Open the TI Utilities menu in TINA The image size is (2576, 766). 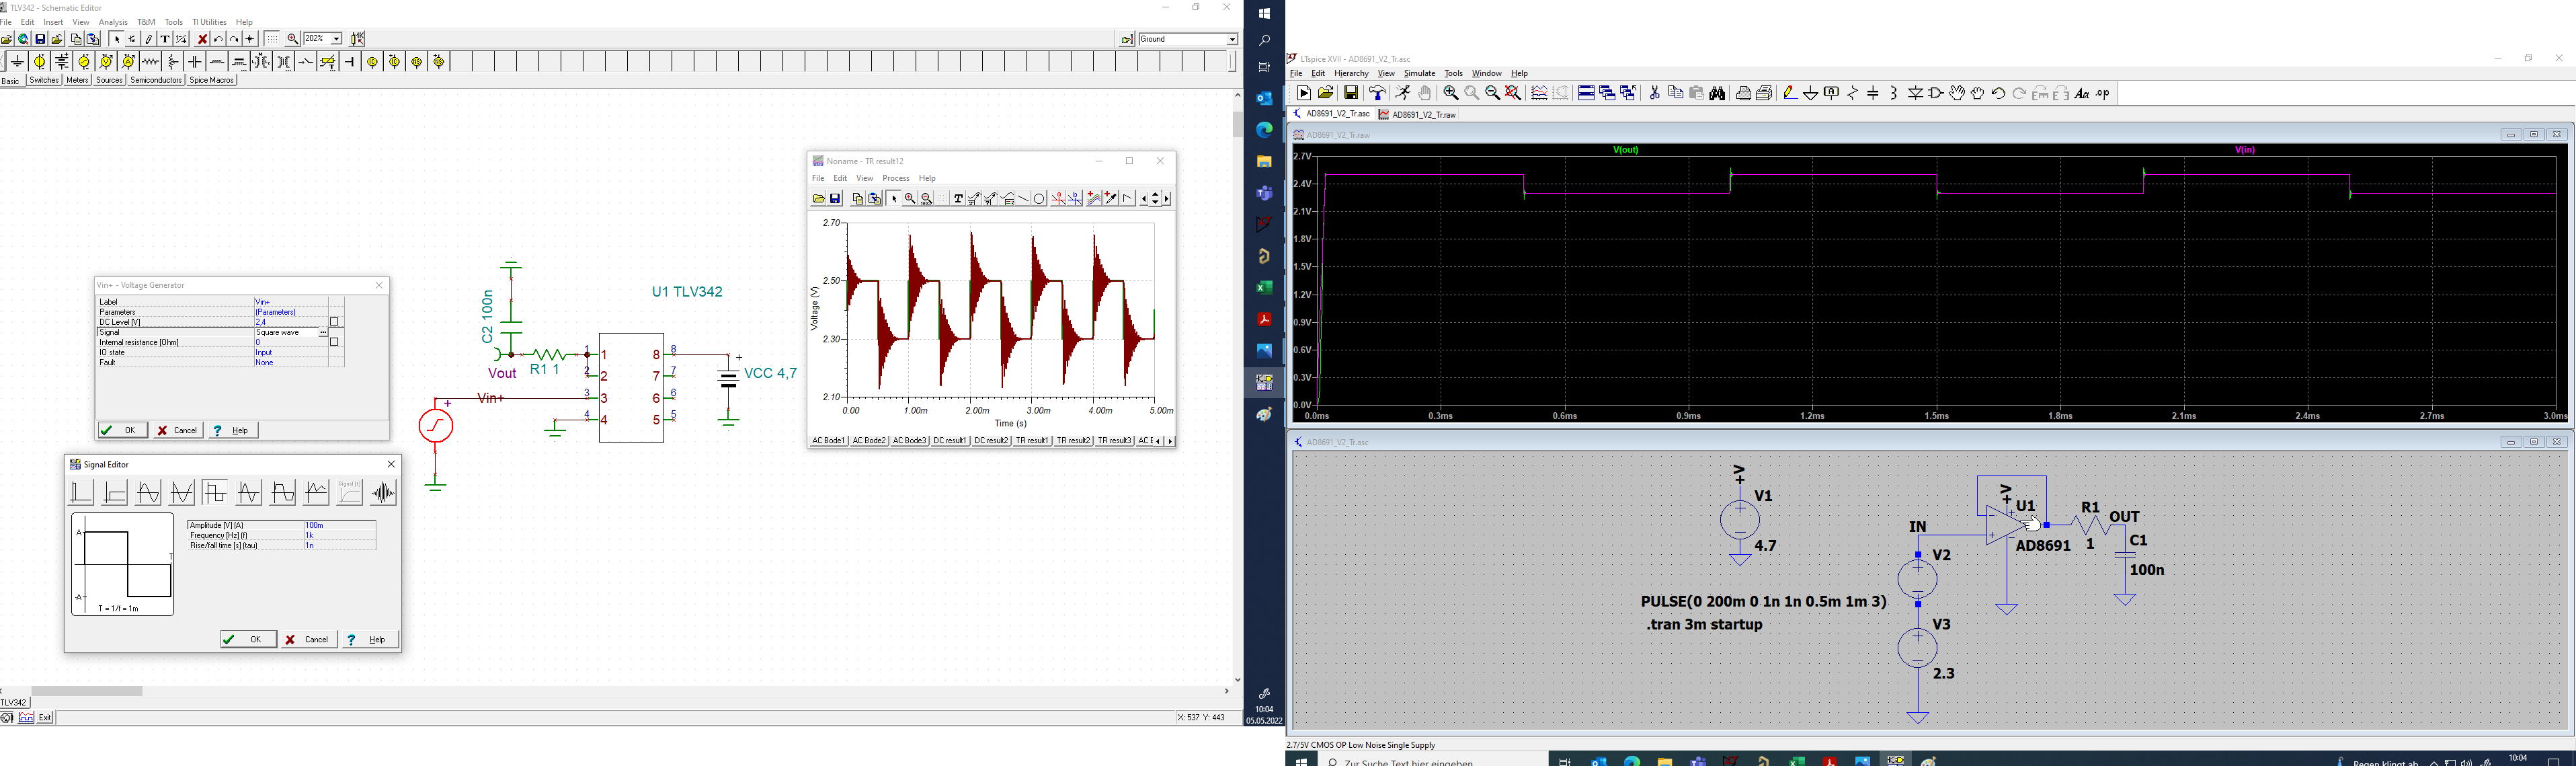coord(209,22)
